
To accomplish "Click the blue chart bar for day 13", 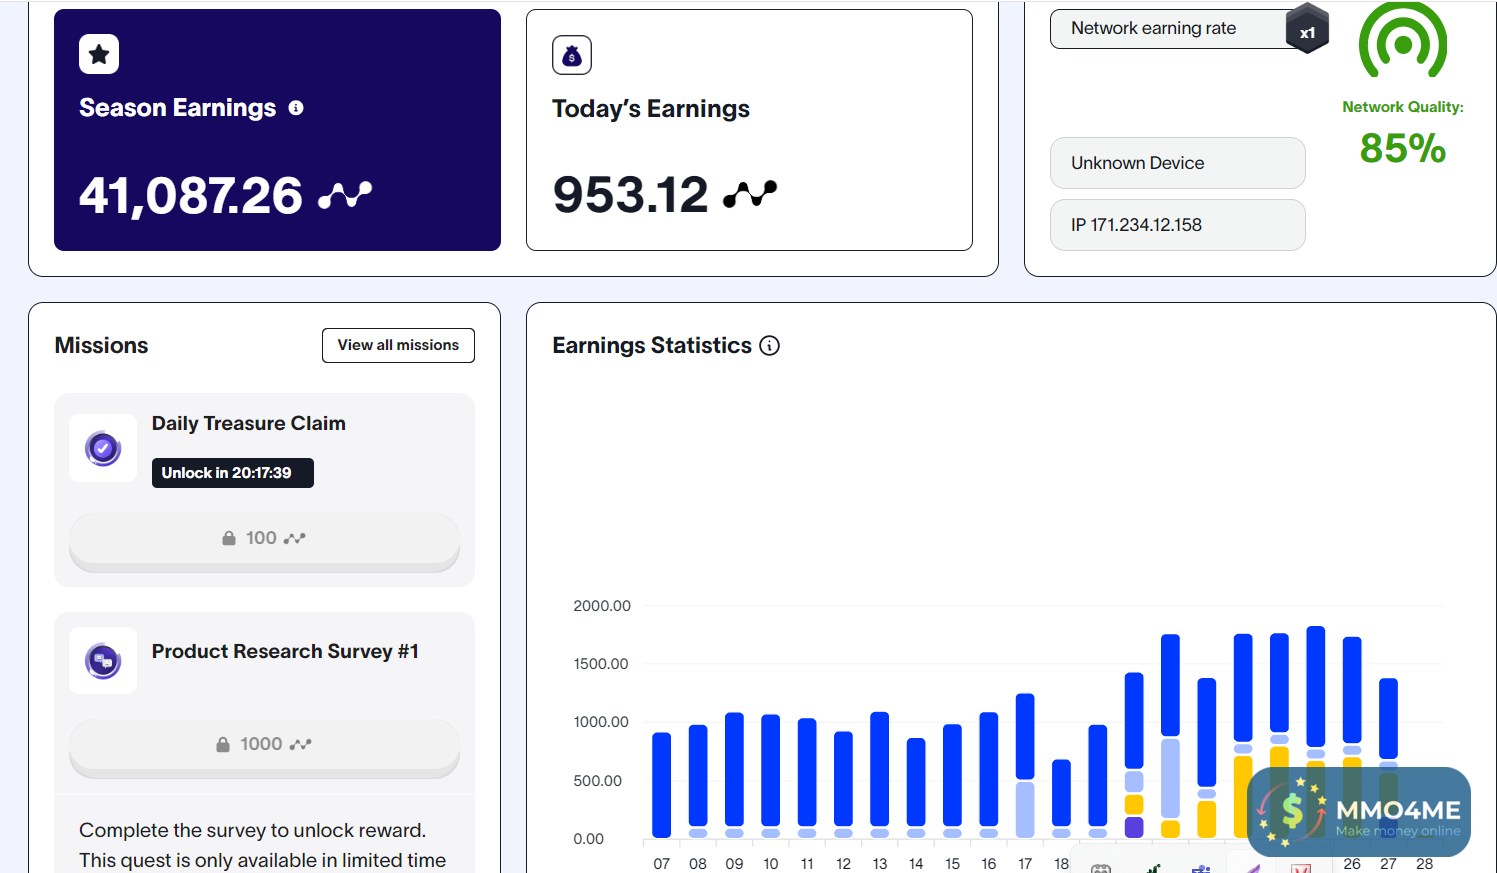I will 880,769.
